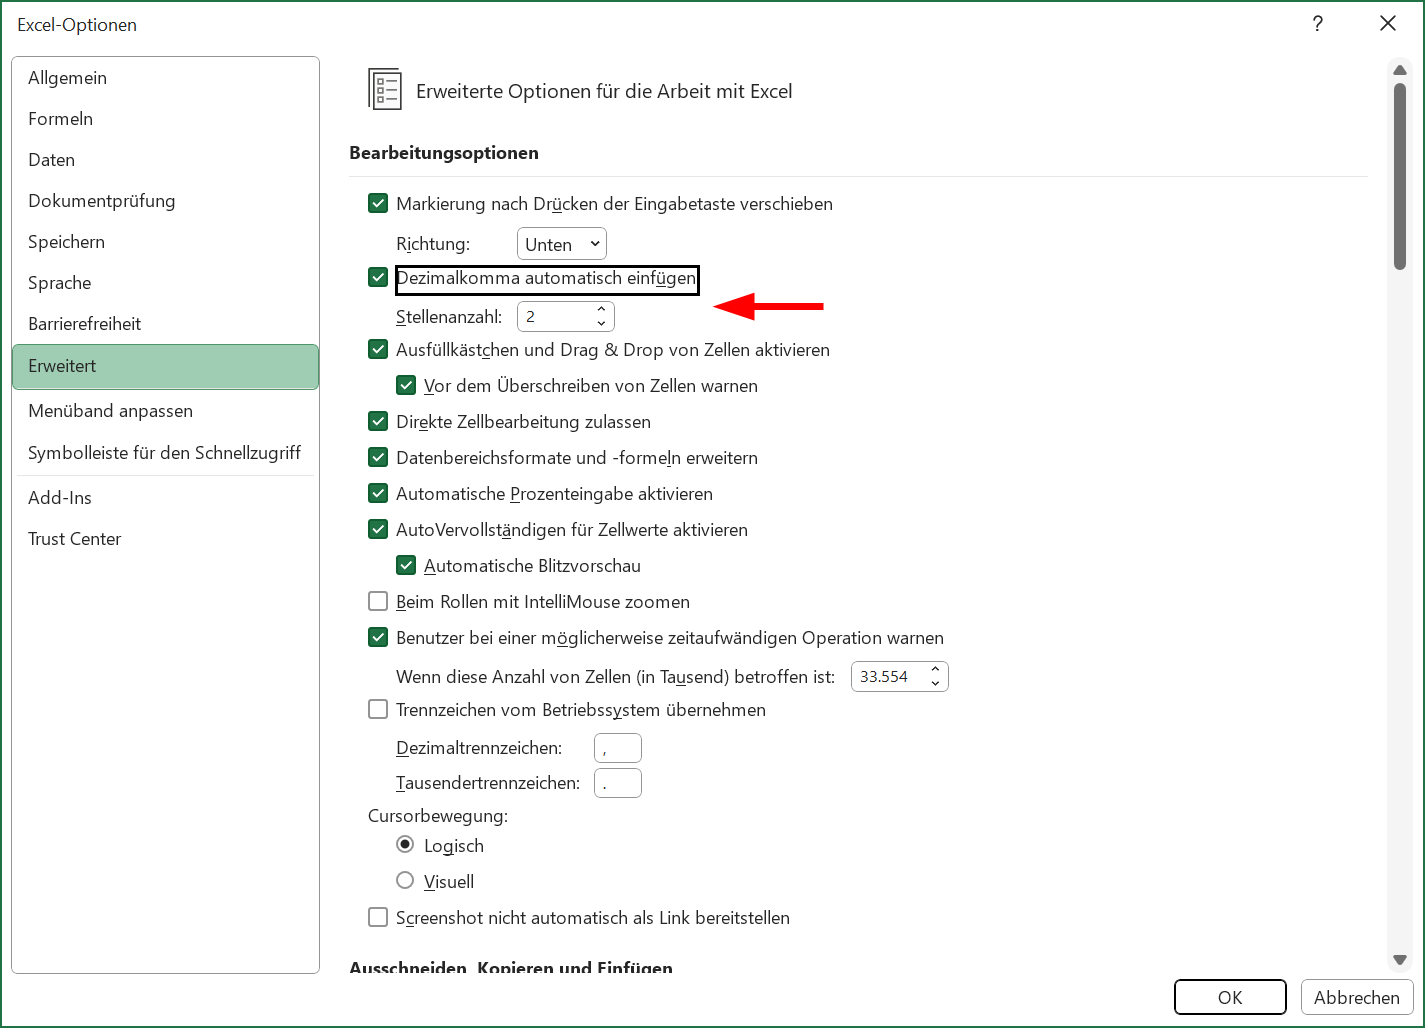Uncheck Dezimalkomma automatisch einfügen
This screenshot has width=1425, height=1028.
[378, 278]
